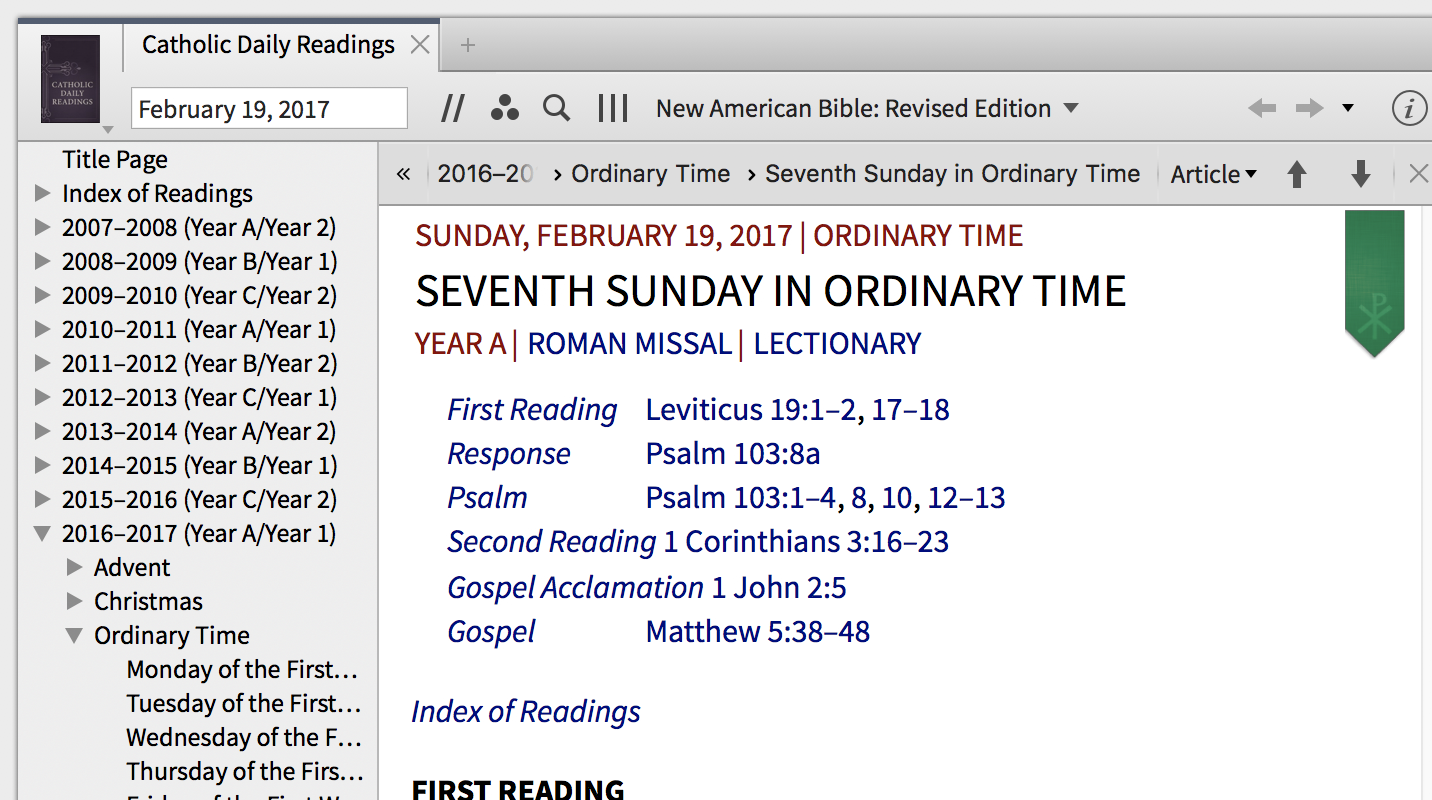Open the ROMAN MISSAL link
1432x800 pixels.
click(629, 344)
